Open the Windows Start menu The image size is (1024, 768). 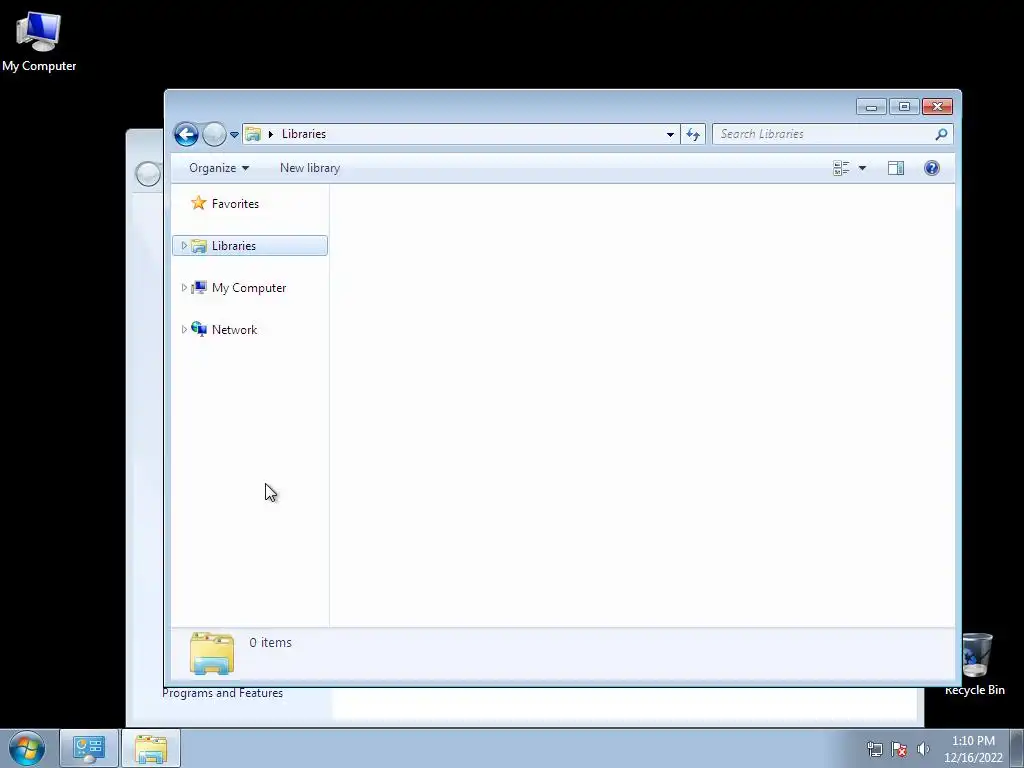(27, 748)
